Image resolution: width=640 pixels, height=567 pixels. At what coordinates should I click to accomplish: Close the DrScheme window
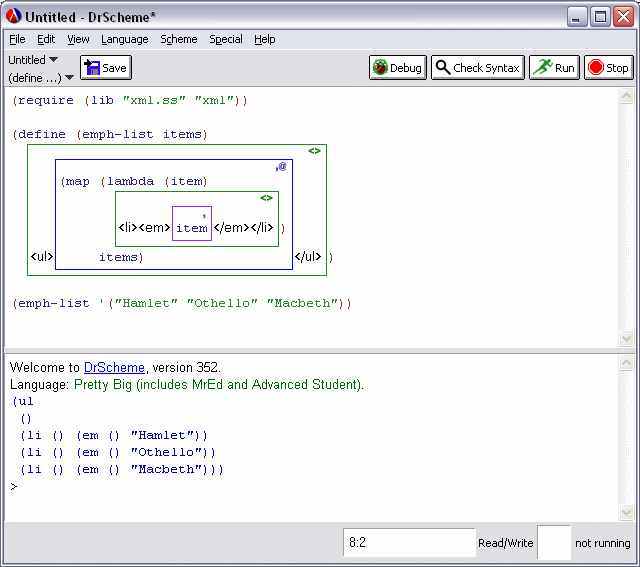[x=624, y=17]
